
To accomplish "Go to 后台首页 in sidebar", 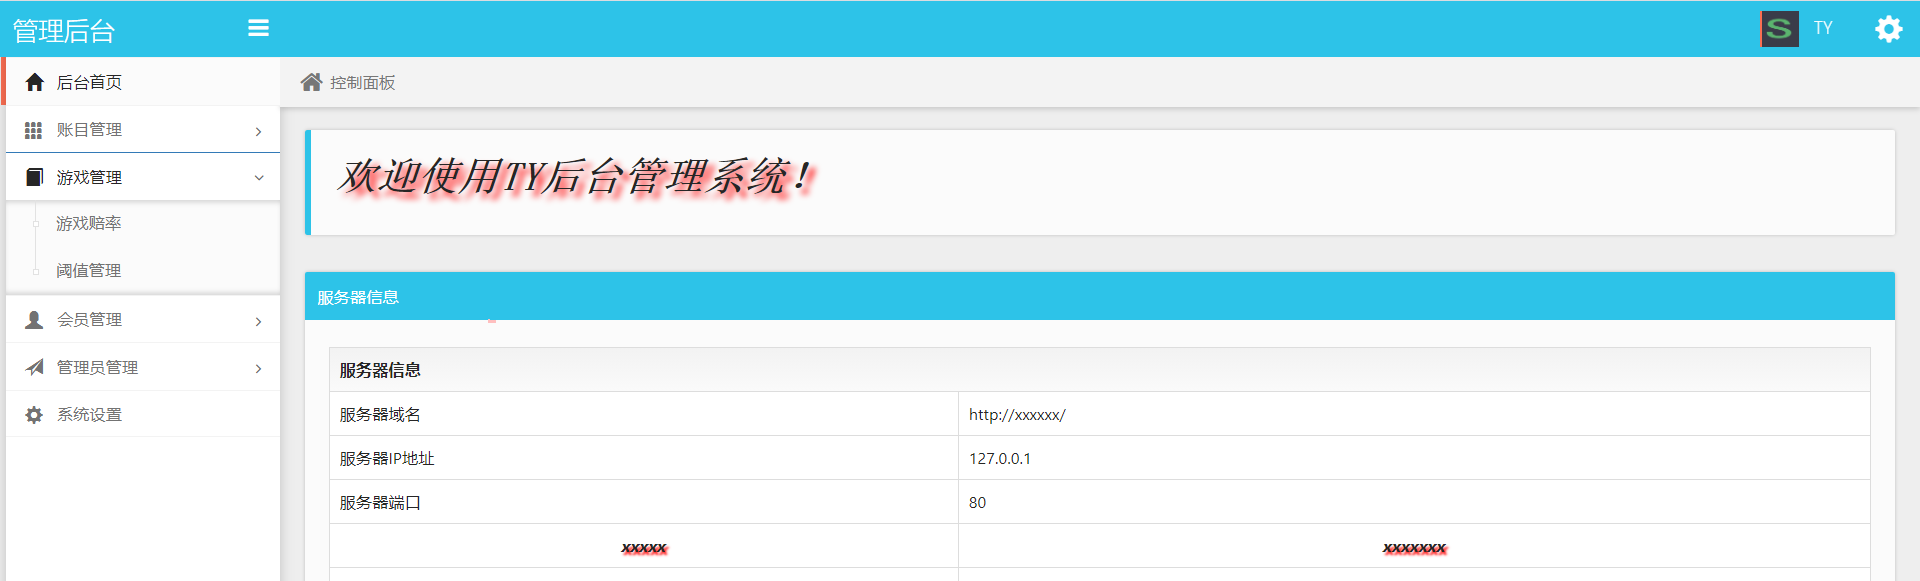I will click(90, 82).
